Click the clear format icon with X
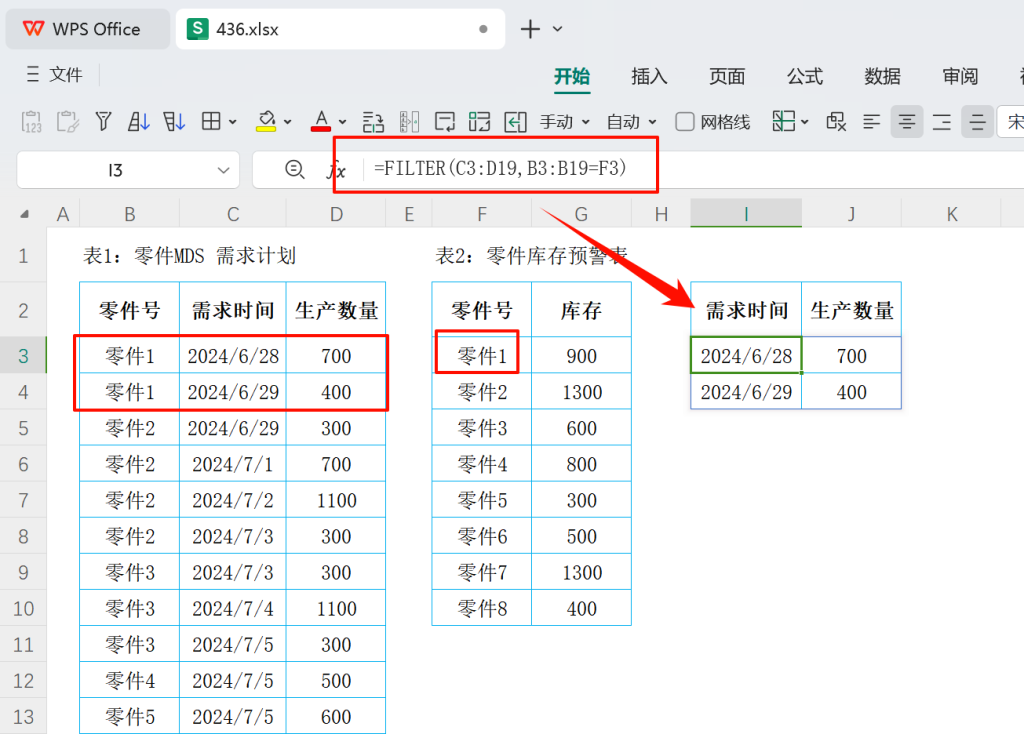The width and height of the screenshot is (1024, 734). point(836,121)
